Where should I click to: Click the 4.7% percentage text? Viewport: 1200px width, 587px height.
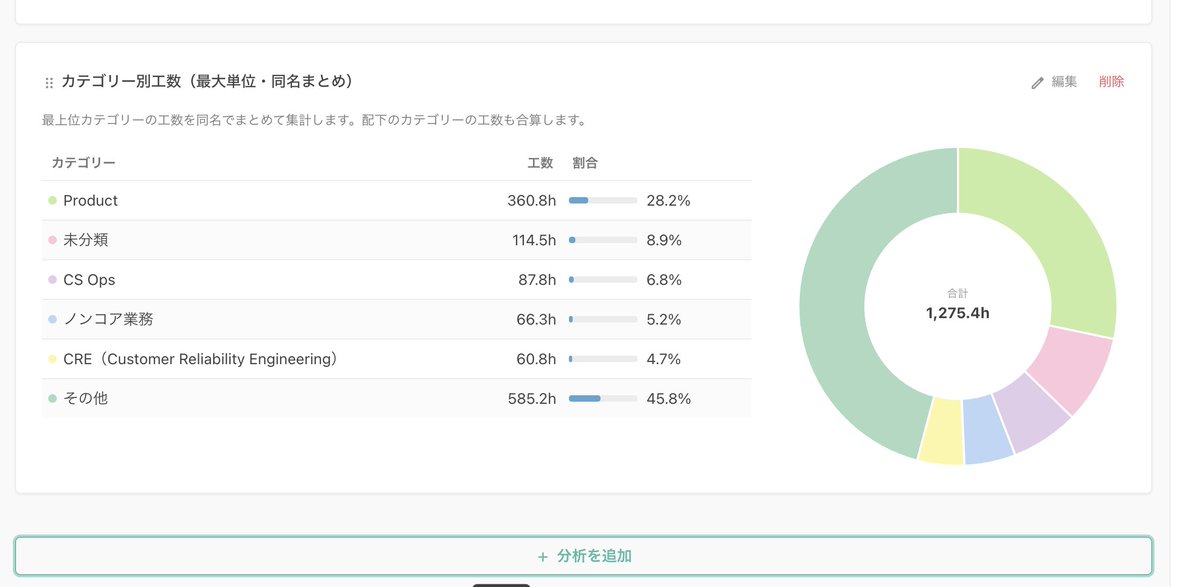coord(664,358)
